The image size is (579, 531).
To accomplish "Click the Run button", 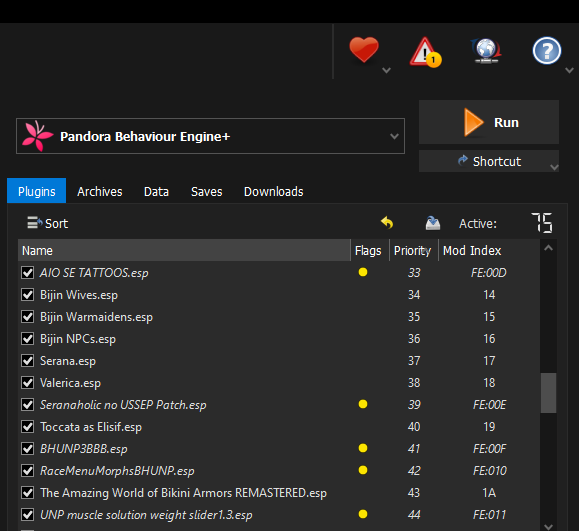I will [489, 122].
